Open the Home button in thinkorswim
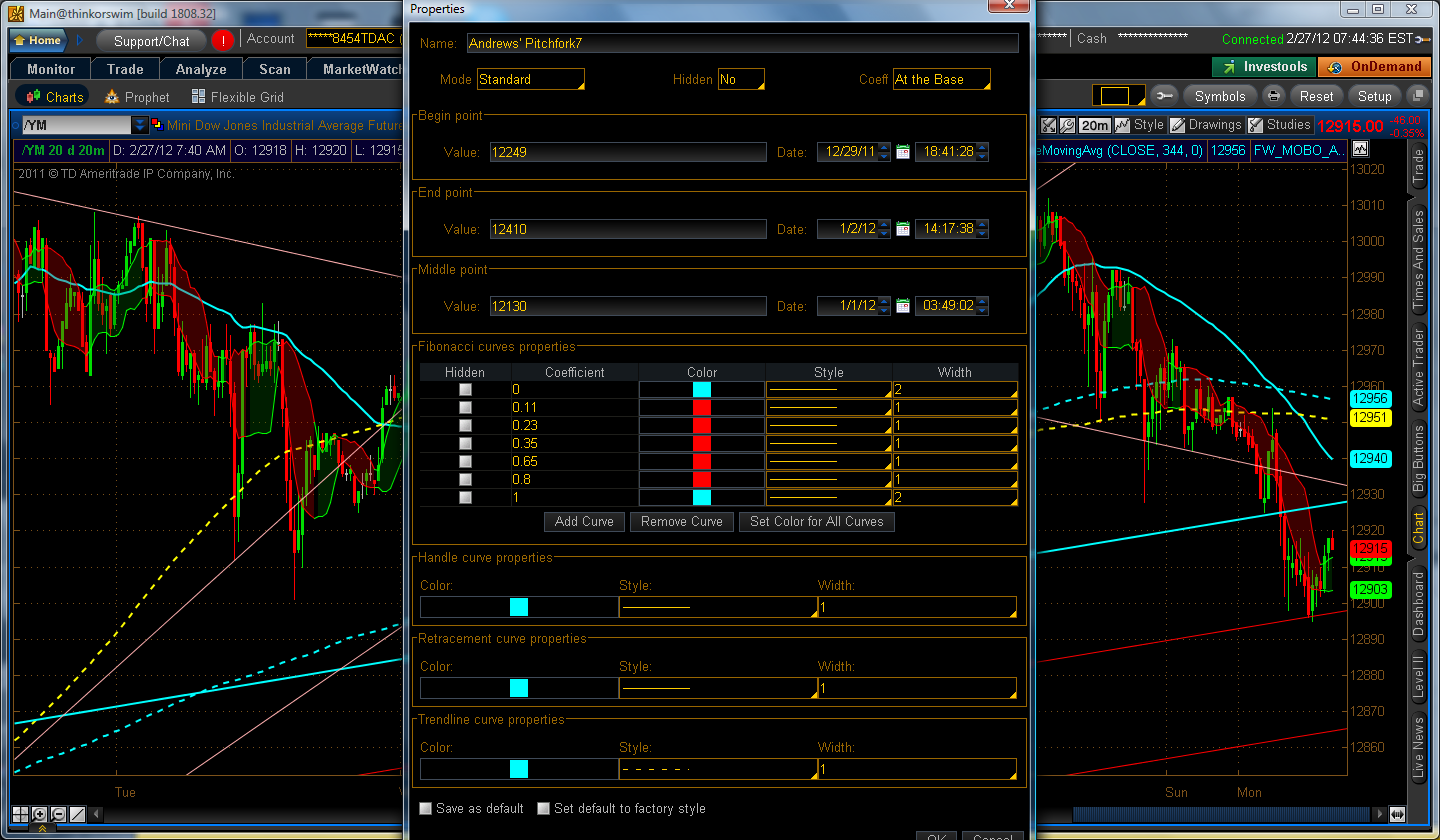This screenshot has height=840, width=1440. point(38,41)
